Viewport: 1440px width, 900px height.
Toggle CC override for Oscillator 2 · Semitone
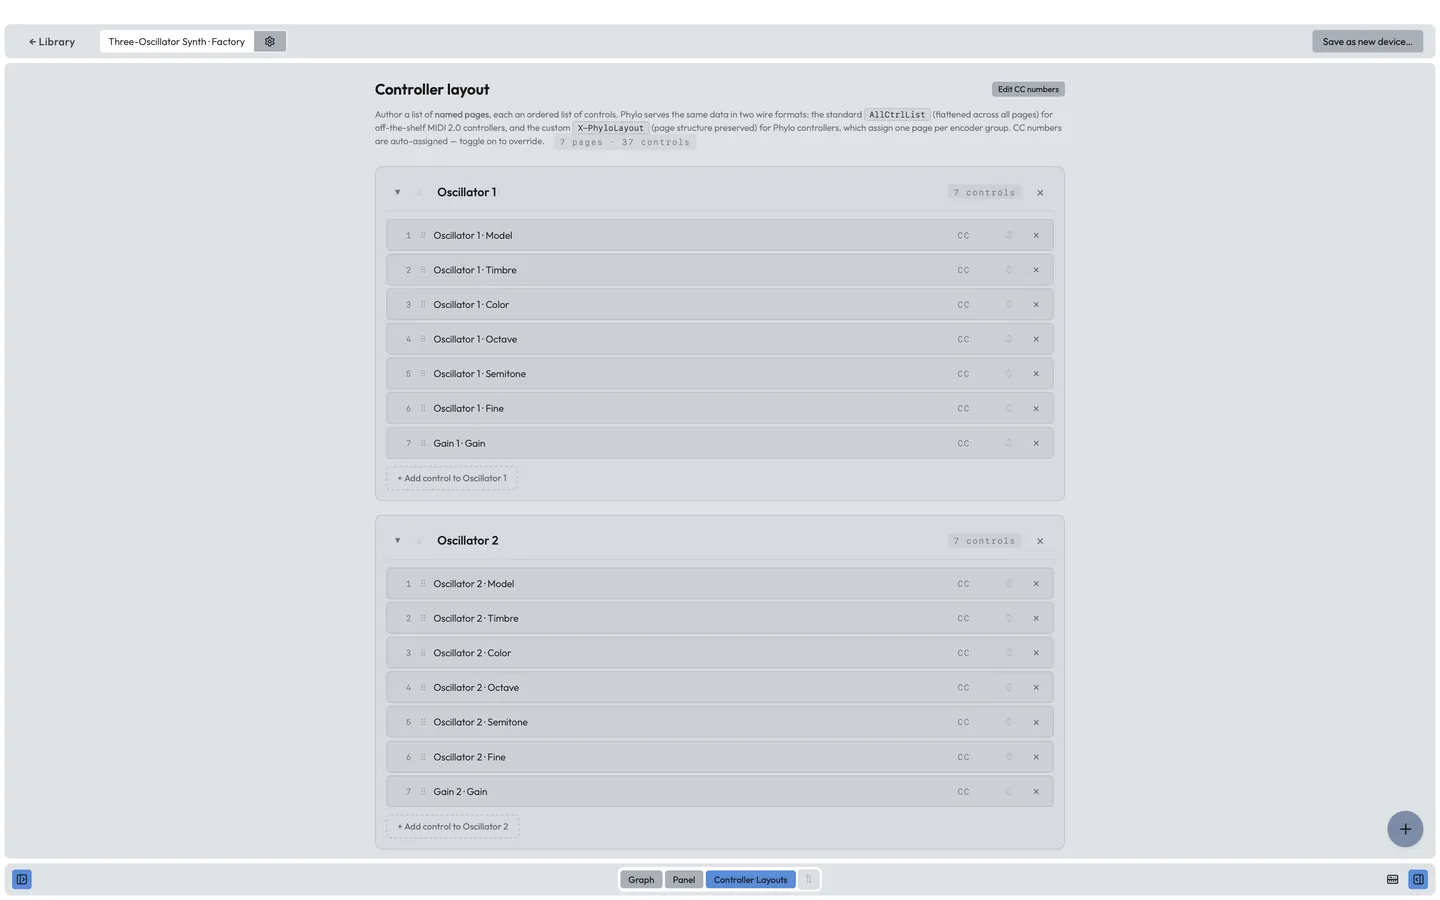coord(963,722)
